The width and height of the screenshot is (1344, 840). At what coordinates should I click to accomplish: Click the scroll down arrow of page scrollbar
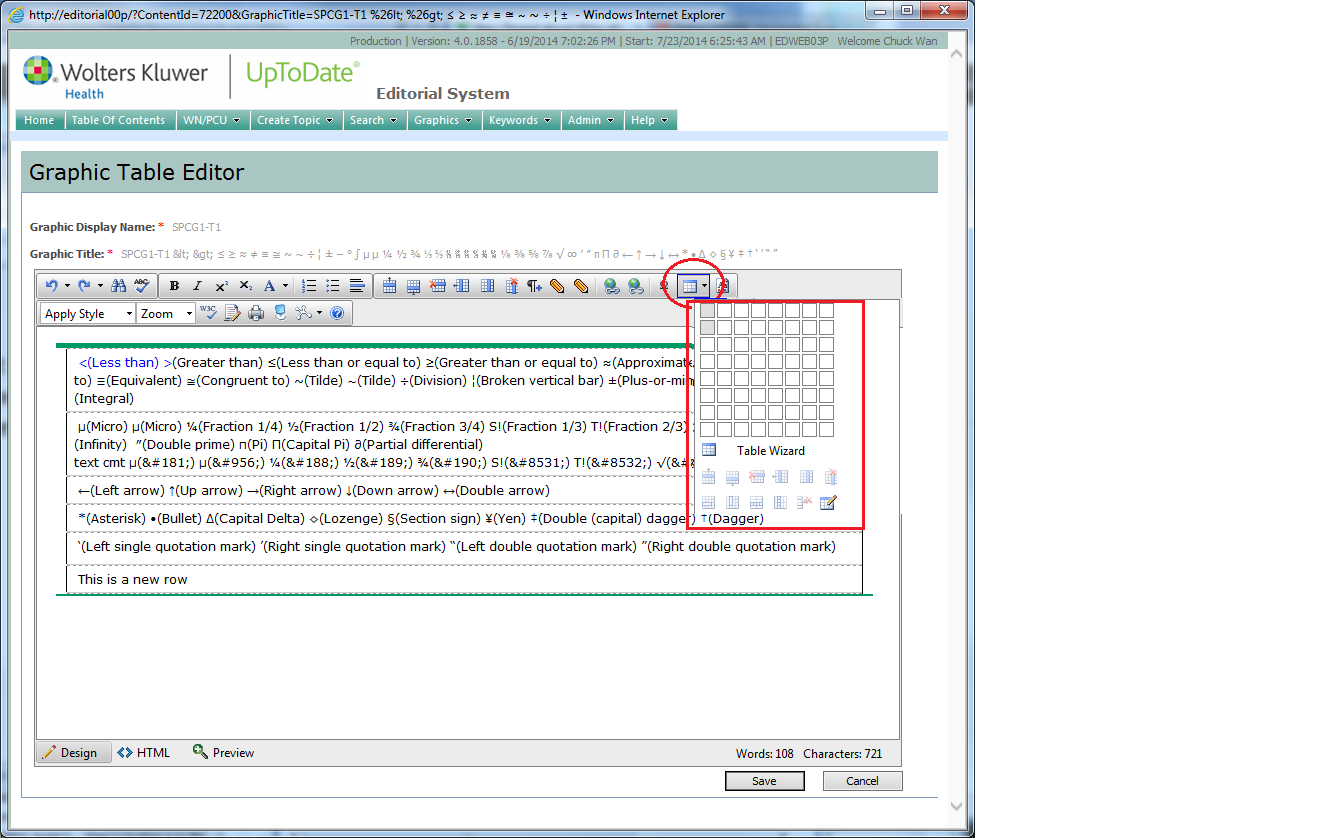pyautogui.click(x=956, y=805)
